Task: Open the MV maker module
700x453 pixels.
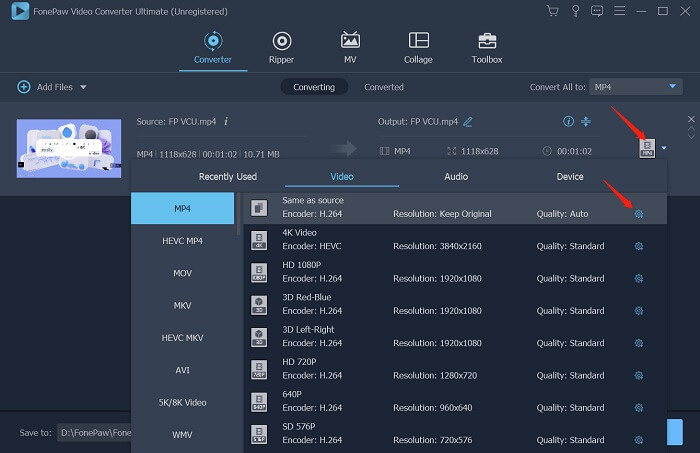Action: point(350,47)
